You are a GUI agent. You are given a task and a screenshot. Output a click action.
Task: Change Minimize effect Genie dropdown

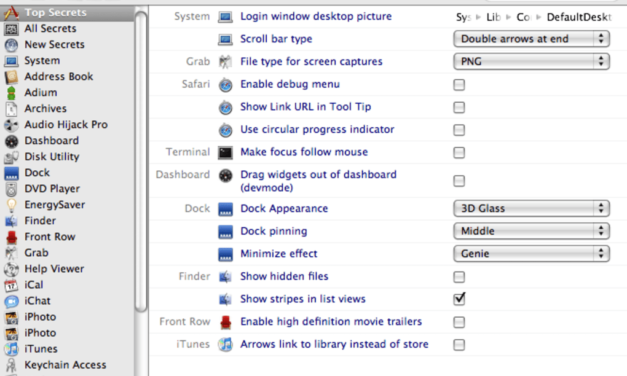(x=531, y=254)
